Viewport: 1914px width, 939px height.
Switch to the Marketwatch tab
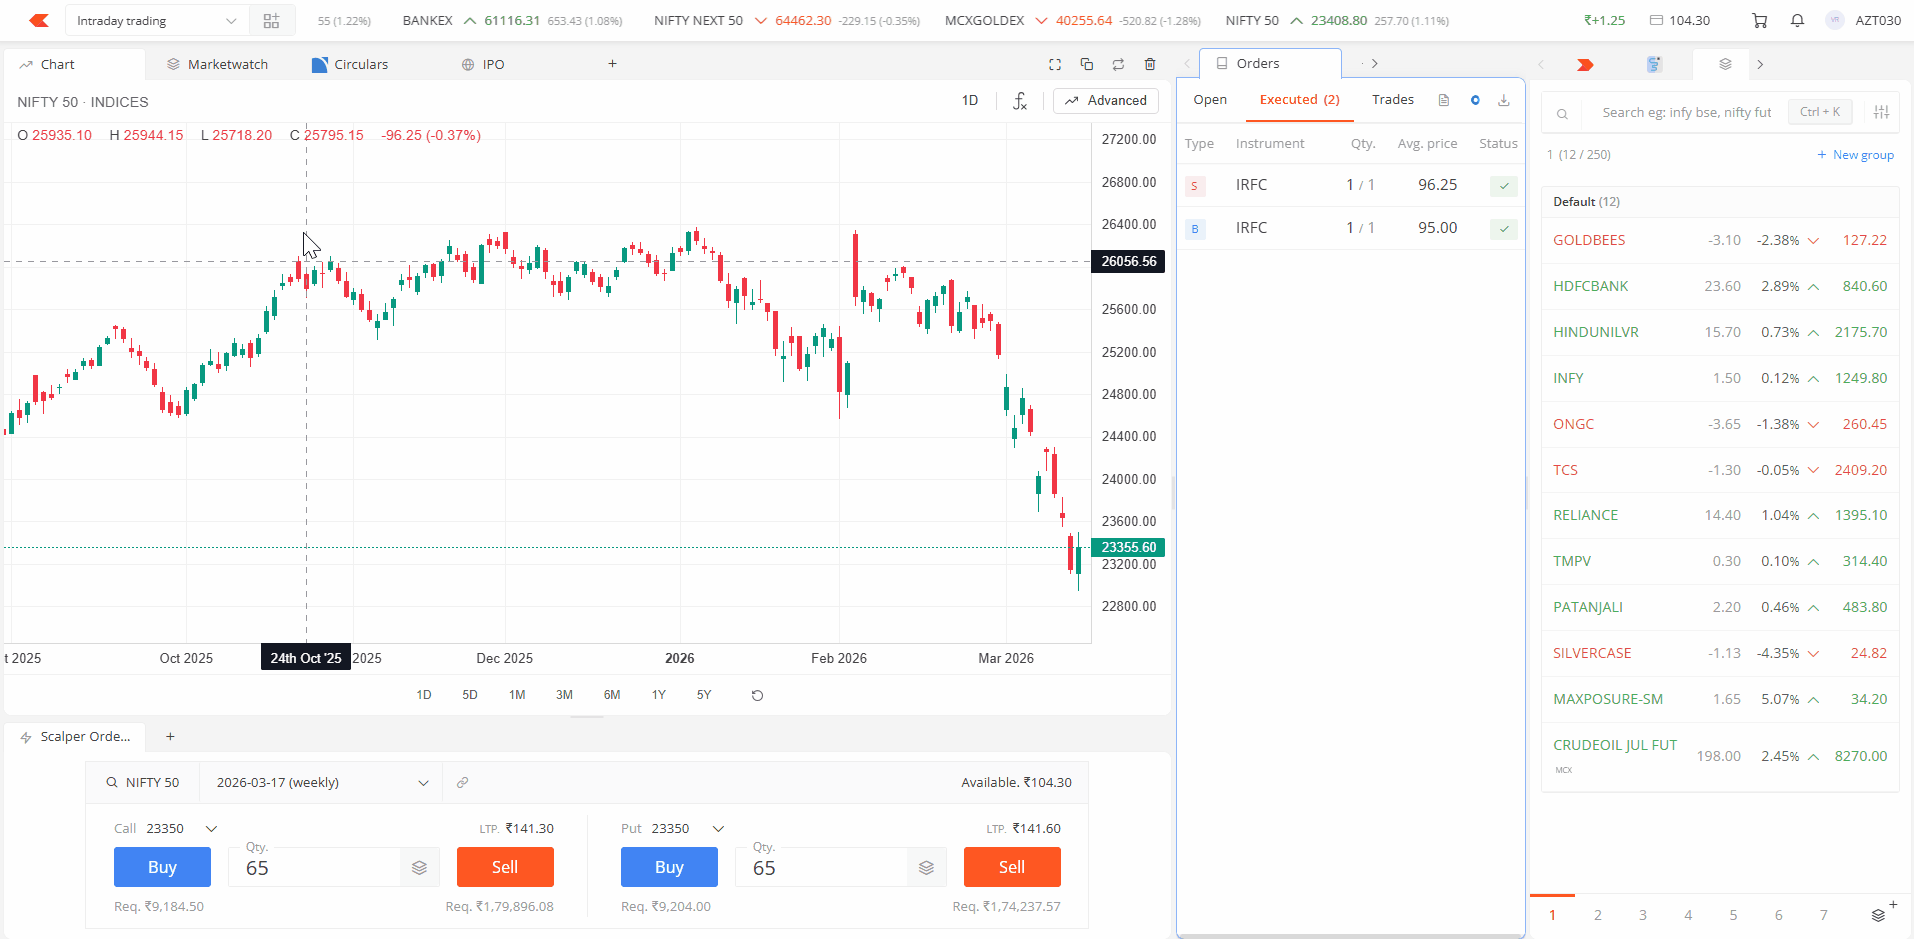click(x=218, y=64)
